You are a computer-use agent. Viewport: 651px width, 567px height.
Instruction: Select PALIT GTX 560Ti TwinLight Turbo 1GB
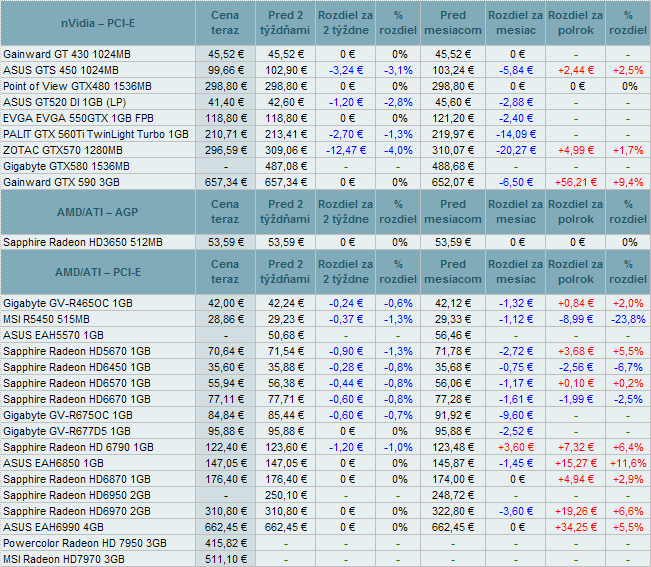(x=96, y=134)
